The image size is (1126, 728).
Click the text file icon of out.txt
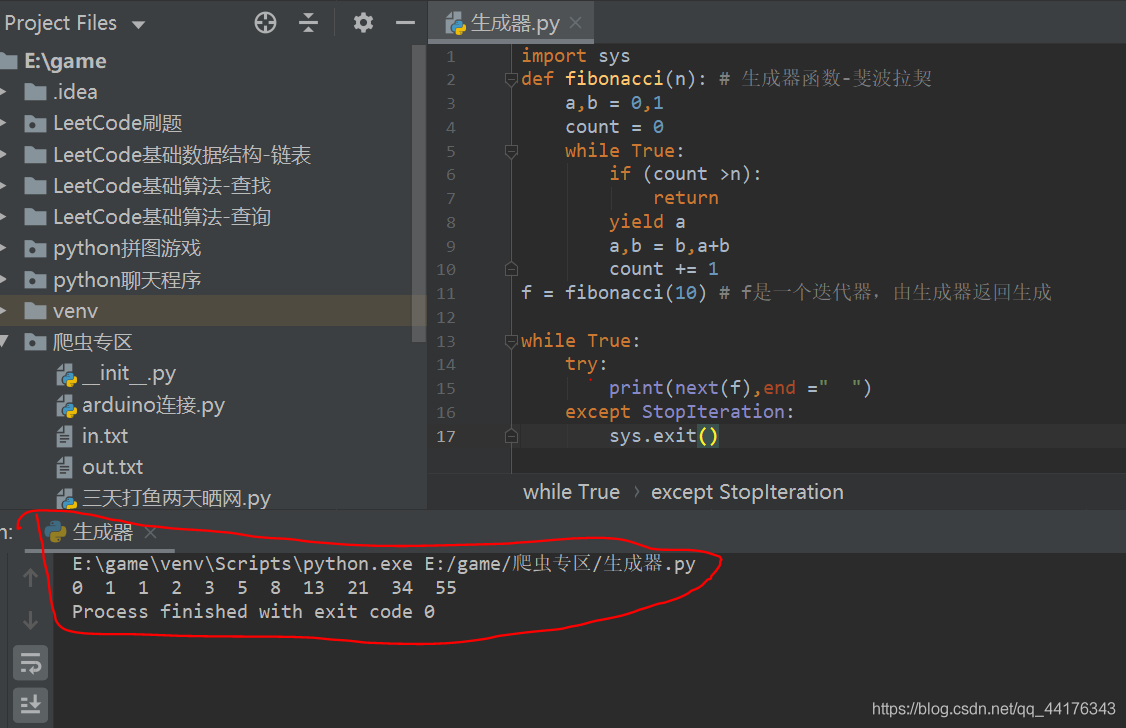[x=65, y=468]
